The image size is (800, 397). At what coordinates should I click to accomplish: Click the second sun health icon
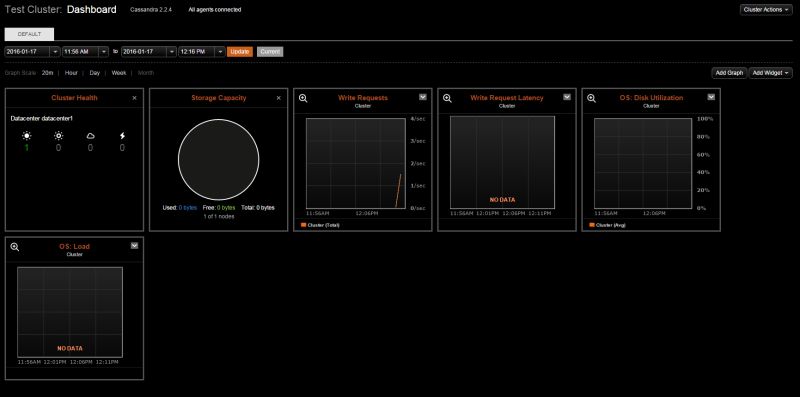click(59, 136)
